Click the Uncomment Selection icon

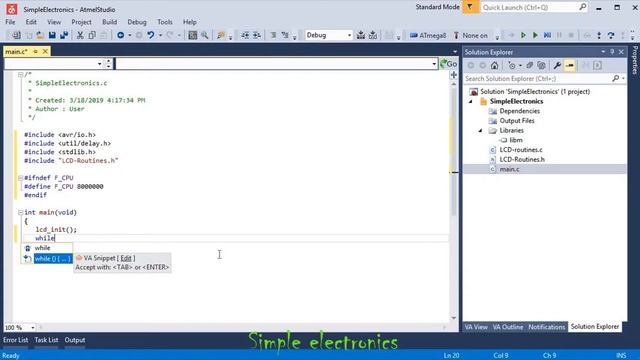pyautogui.click(x=285, y=35)
